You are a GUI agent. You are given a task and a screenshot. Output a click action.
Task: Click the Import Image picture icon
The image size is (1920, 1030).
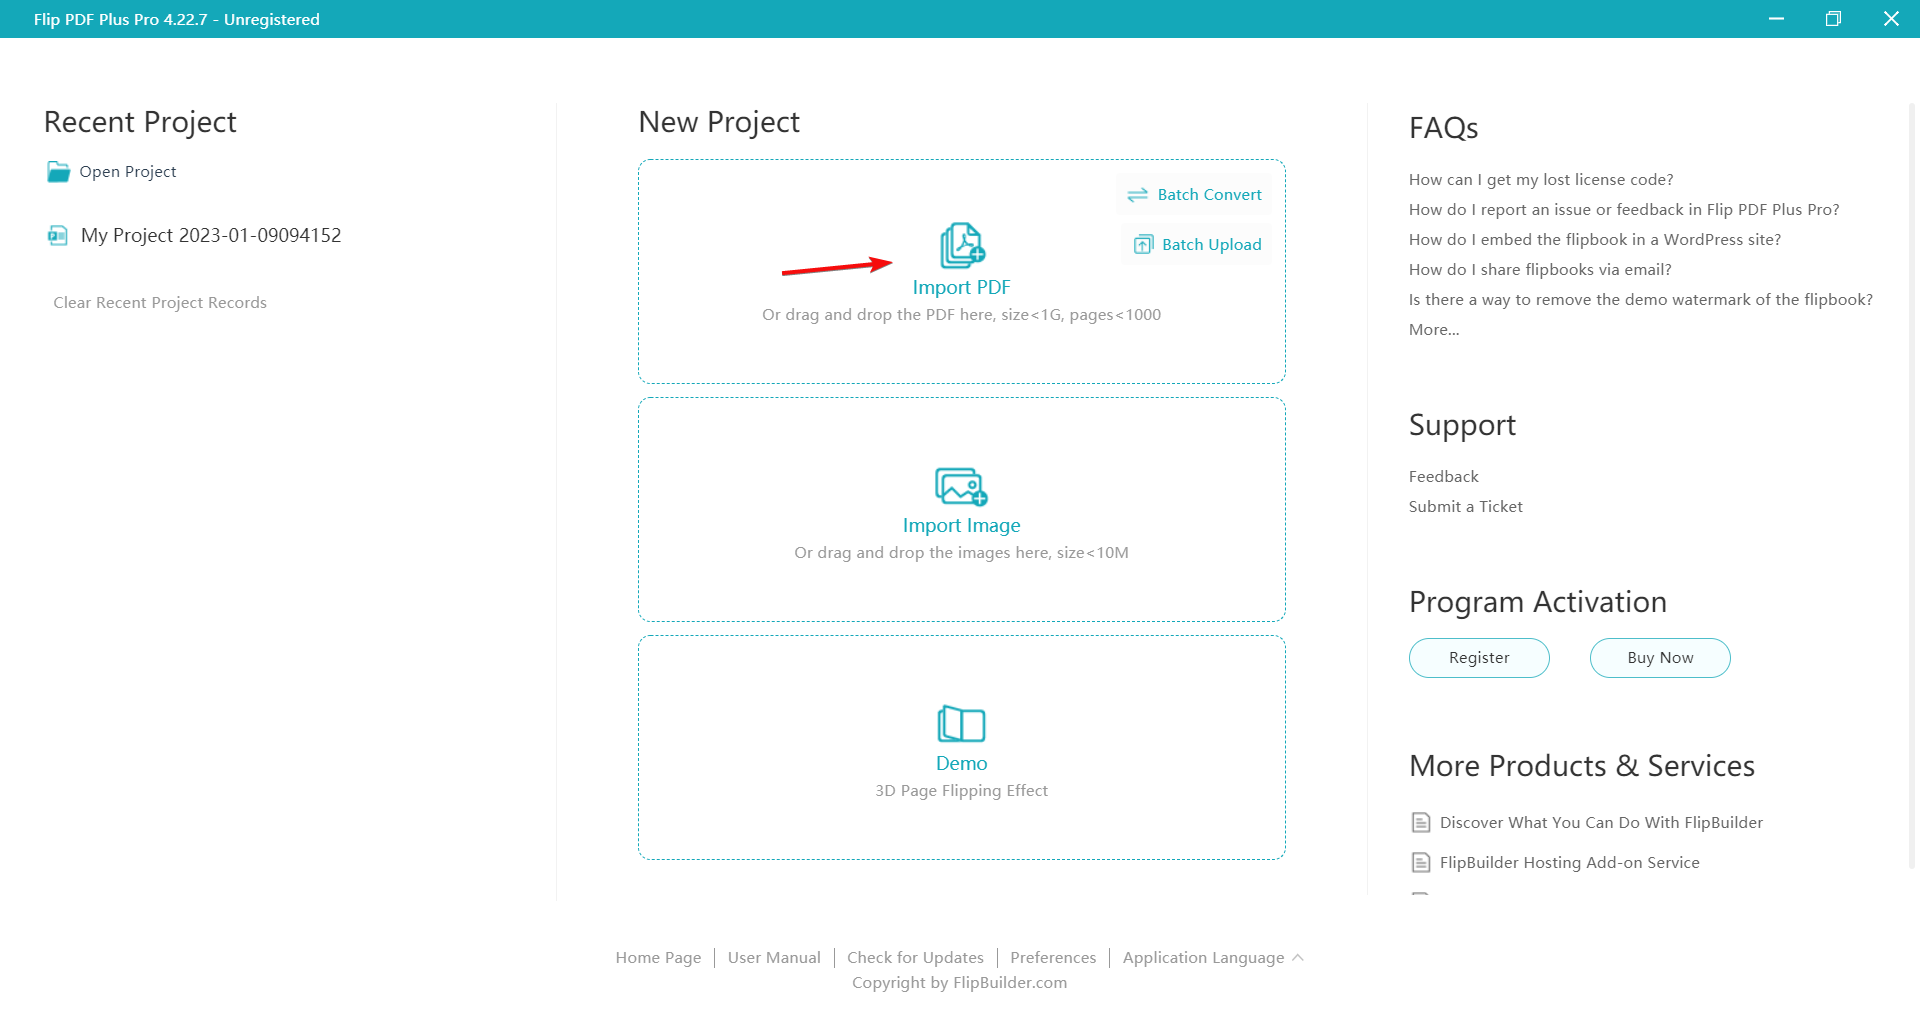click(x=961, y=486)
